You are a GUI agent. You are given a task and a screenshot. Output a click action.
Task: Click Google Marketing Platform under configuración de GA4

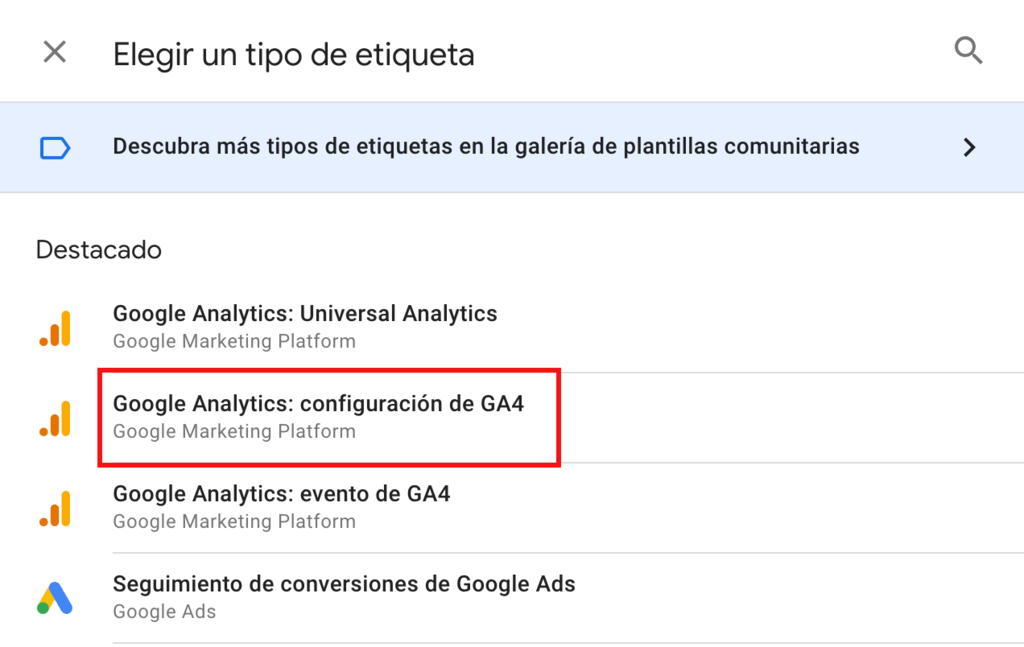pyautogui.click(x=234, y=432)
